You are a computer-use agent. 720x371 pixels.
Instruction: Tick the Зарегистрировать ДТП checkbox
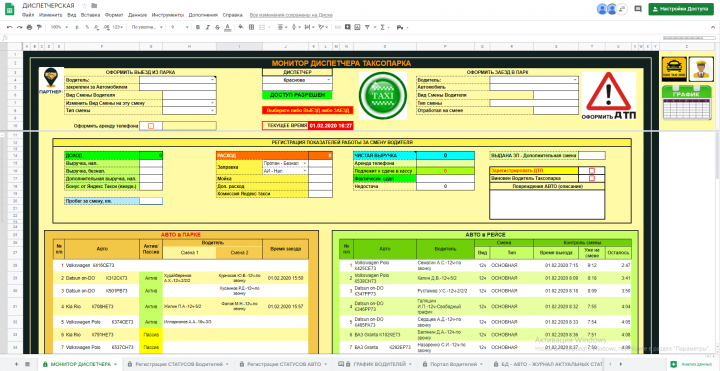(591, 170)
